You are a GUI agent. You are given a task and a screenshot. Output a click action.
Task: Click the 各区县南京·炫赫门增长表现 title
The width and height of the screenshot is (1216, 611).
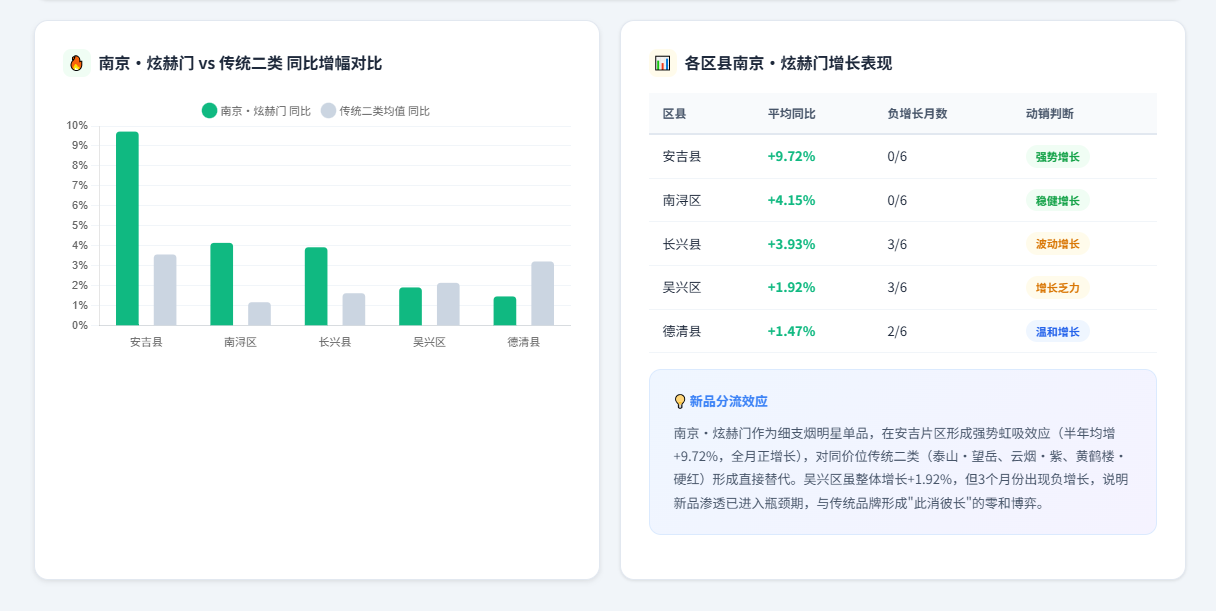788,63
